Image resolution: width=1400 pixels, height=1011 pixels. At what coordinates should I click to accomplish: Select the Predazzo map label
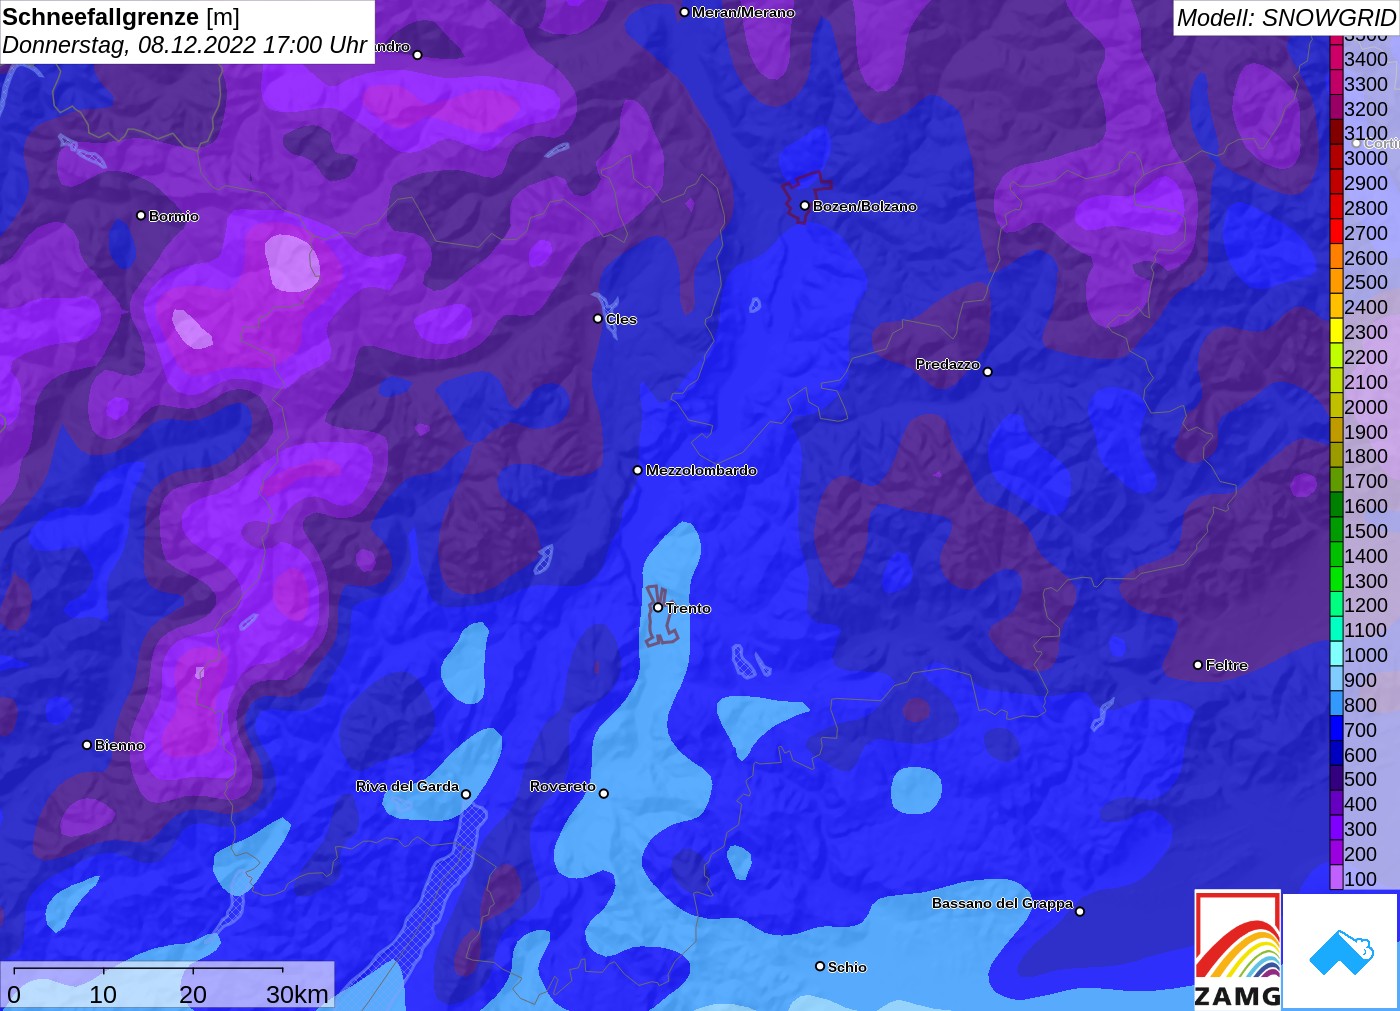pyautogui.click(x=947, y=364)
